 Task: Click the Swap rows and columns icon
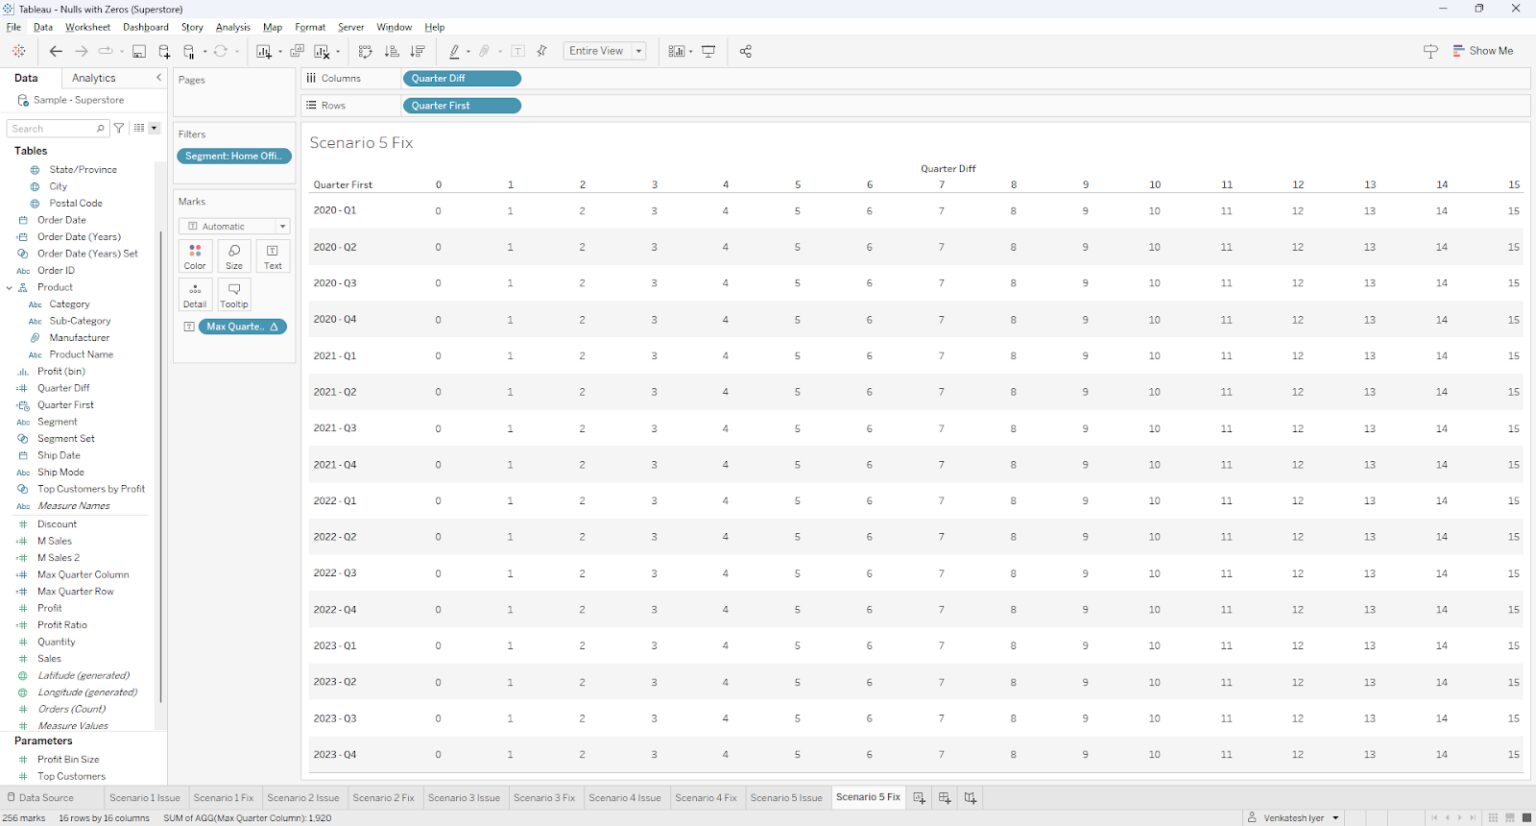[365, 51]
